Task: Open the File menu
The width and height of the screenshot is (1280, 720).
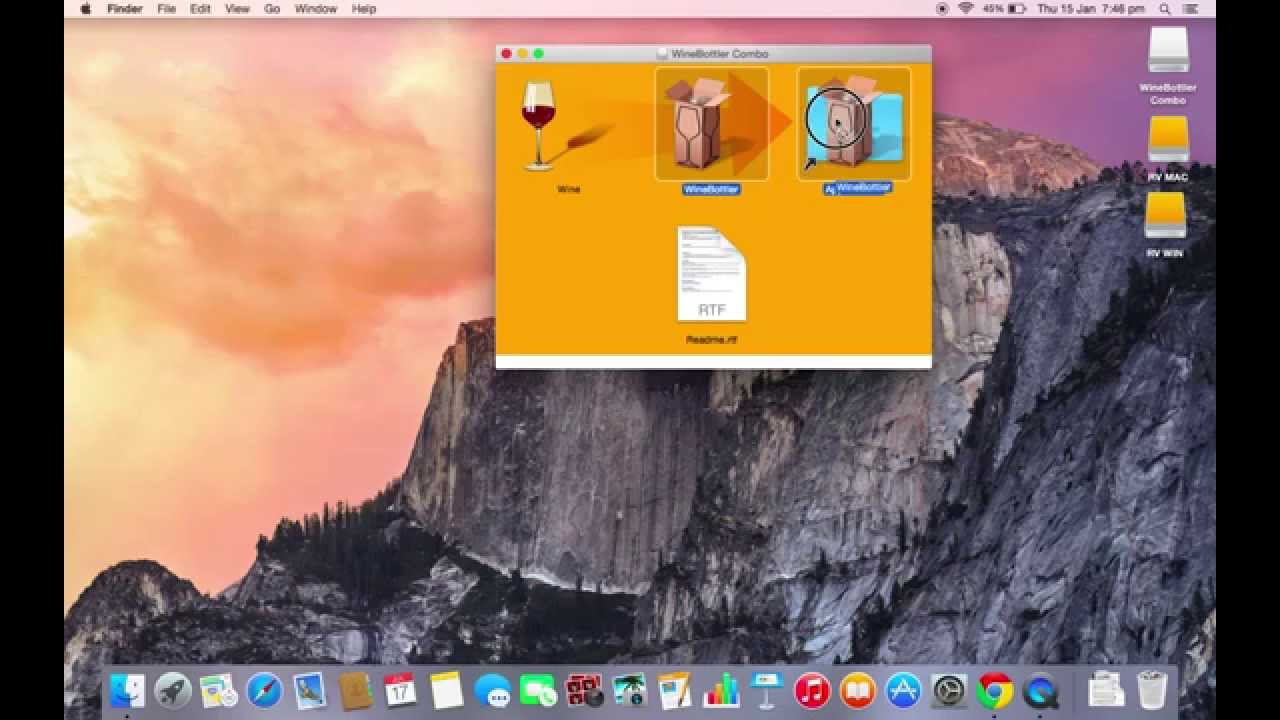Action: (166, 9)
